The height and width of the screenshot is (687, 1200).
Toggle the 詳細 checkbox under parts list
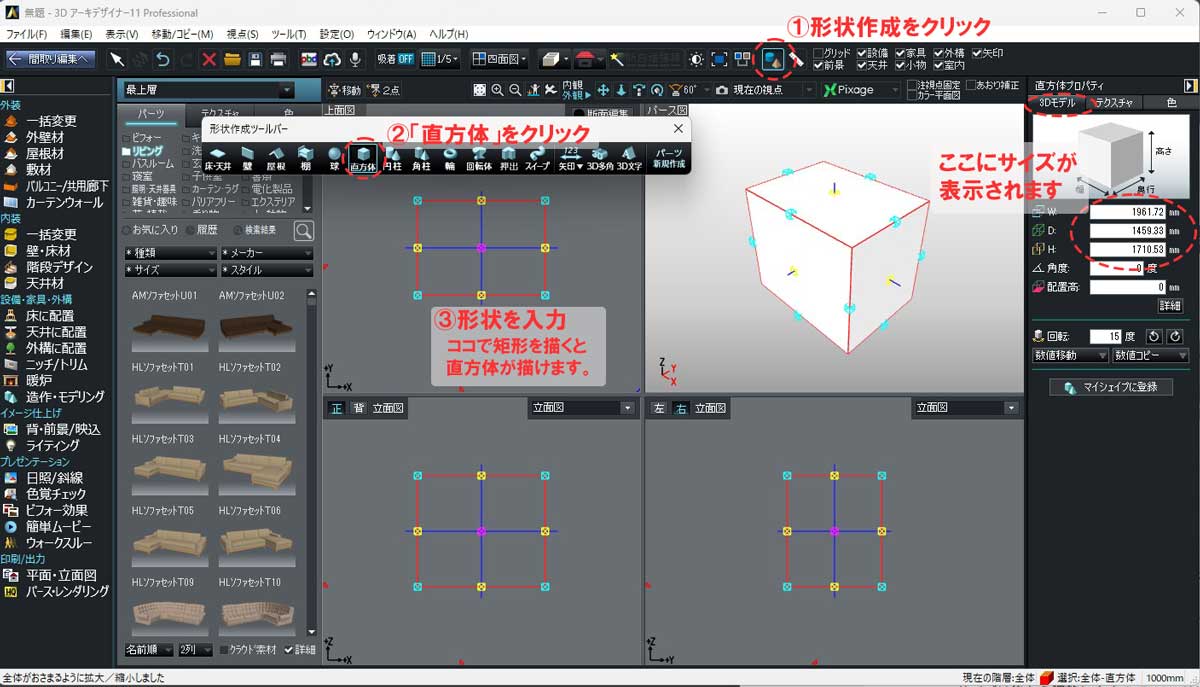tap(290, 650)
